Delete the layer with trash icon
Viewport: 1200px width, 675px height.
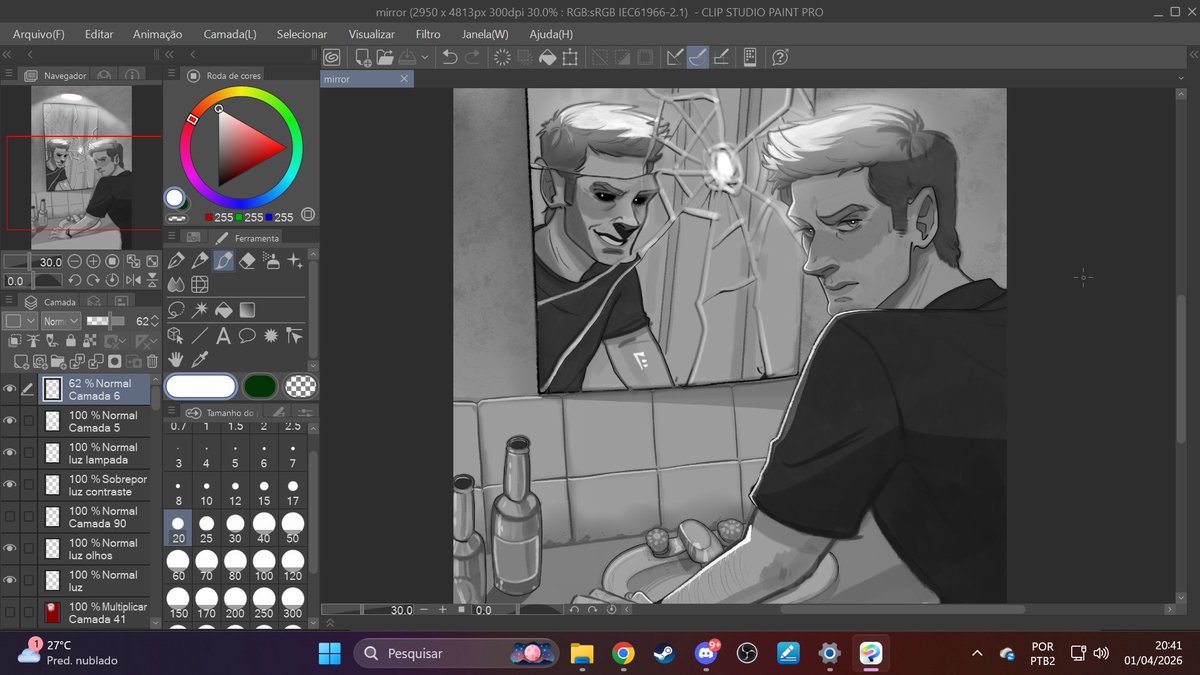coord(152,361)
